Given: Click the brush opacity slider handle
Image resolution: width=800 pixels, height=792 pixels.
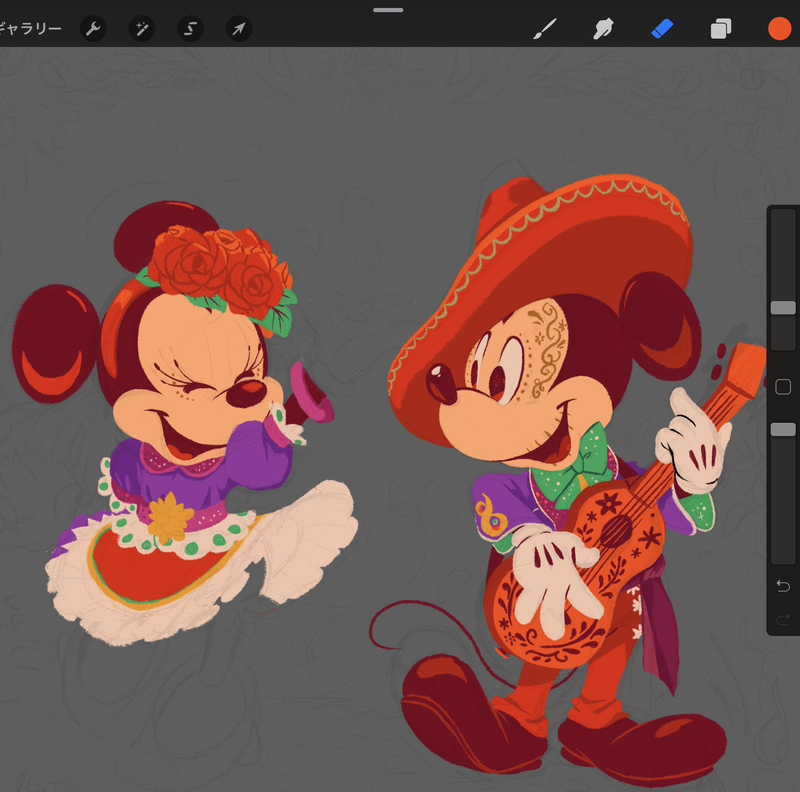Looking at the screenshot, I should point(783,429).
